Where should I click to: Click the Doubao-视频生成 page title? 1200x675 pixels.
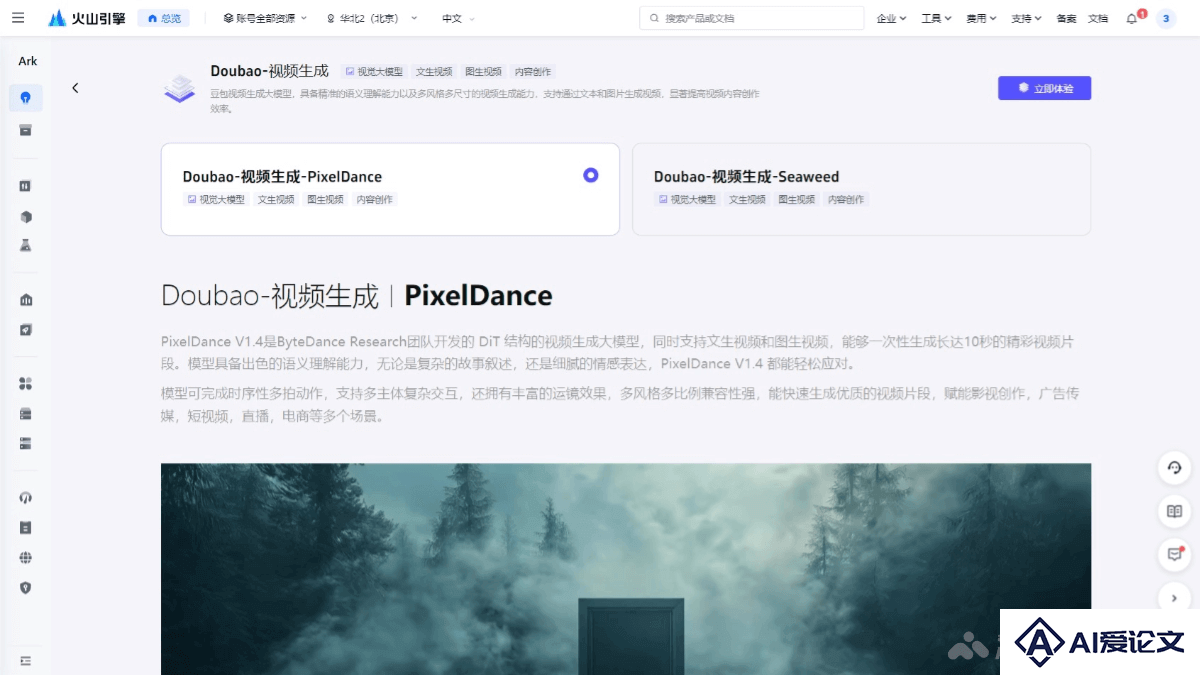click(270, 71)
